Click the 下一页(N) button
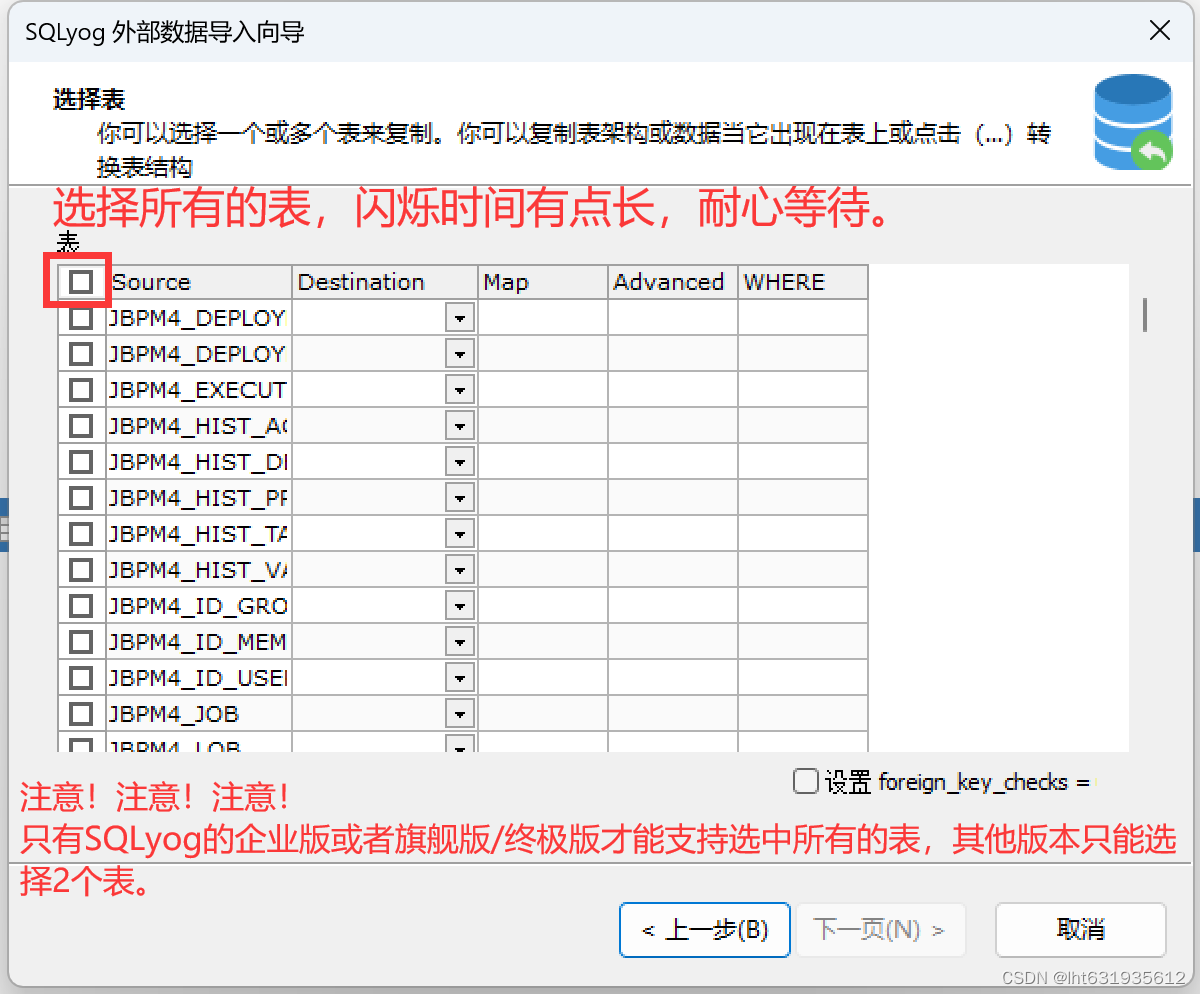The height and width of the screenshot is (994, 1200). point(880,930)
